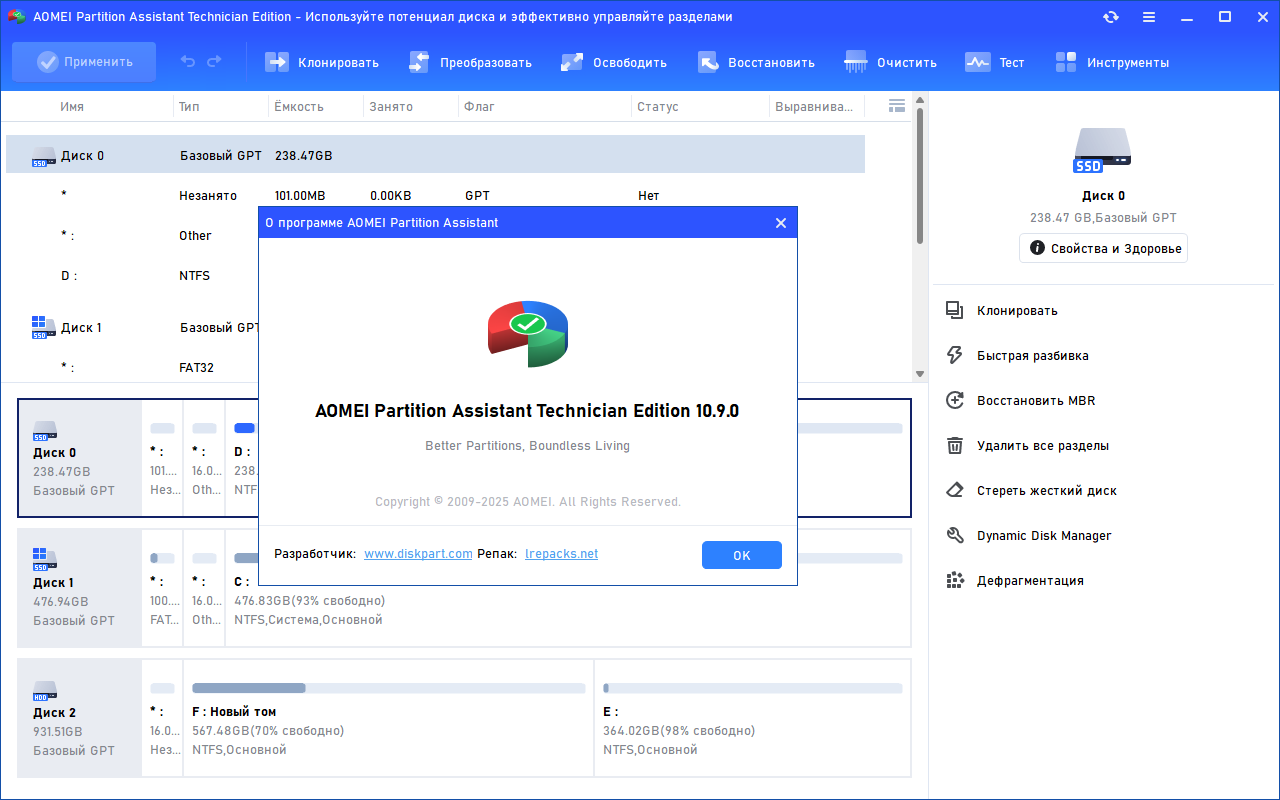Click the Клонировать toolbar icon
The width and height of the screenshot is (1280, 800).
point(276,62)
